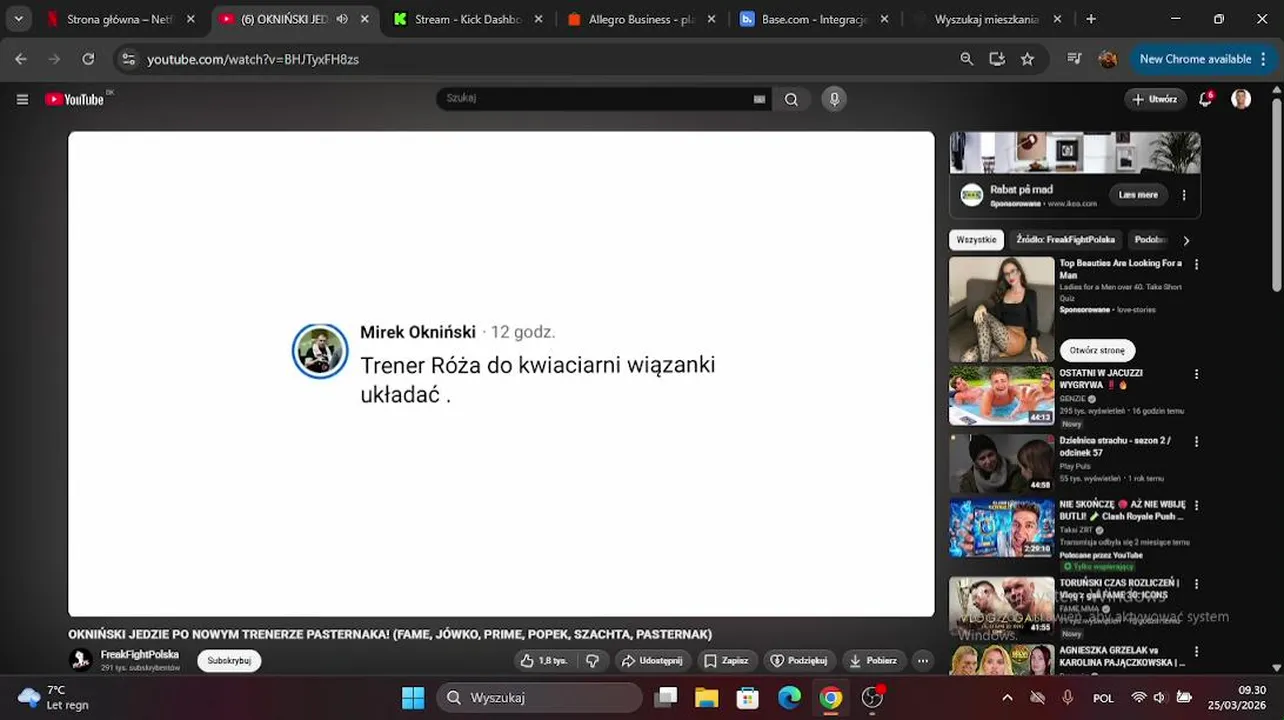Viewport: 1284px width, 720px height.
Task: Open NIE SKOŃCZĘ Clash Royale thumbnail
Action: pyautogui.click(x=1002, y=527)
